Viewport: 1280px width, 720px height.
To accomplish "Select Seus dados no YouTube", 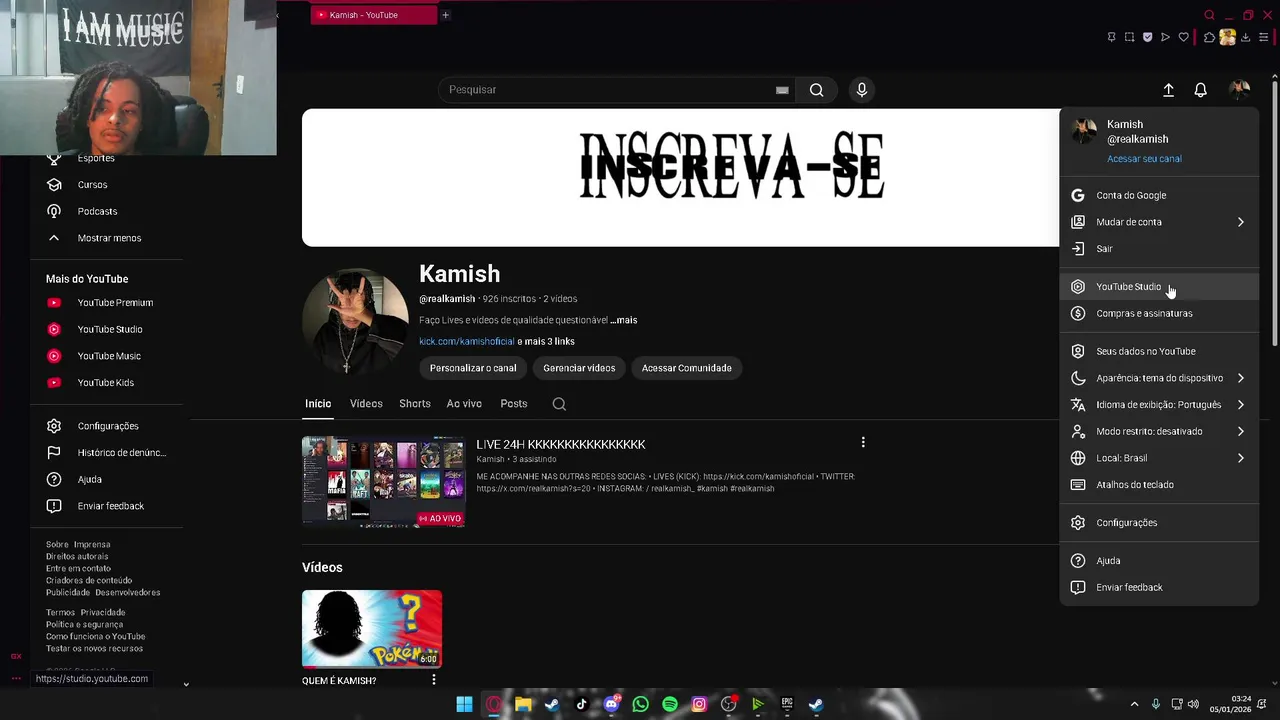I will [x=1159, y=351].
